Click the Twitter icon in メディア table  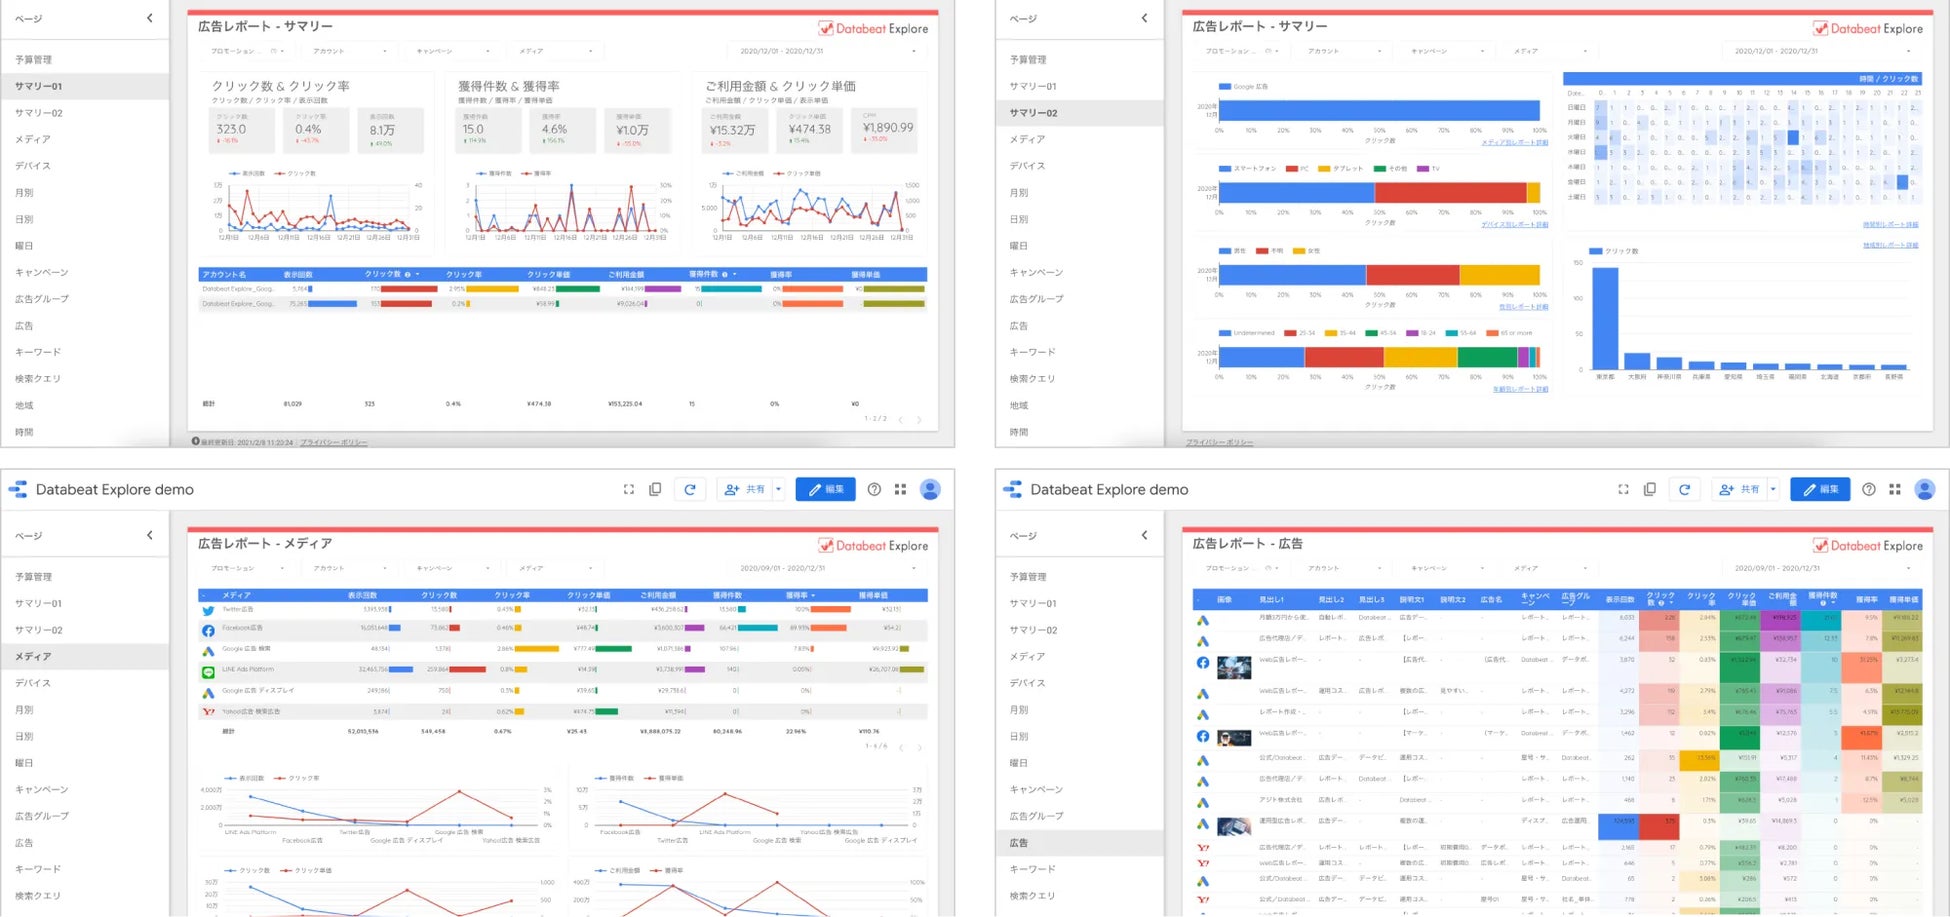click(208, 610)
